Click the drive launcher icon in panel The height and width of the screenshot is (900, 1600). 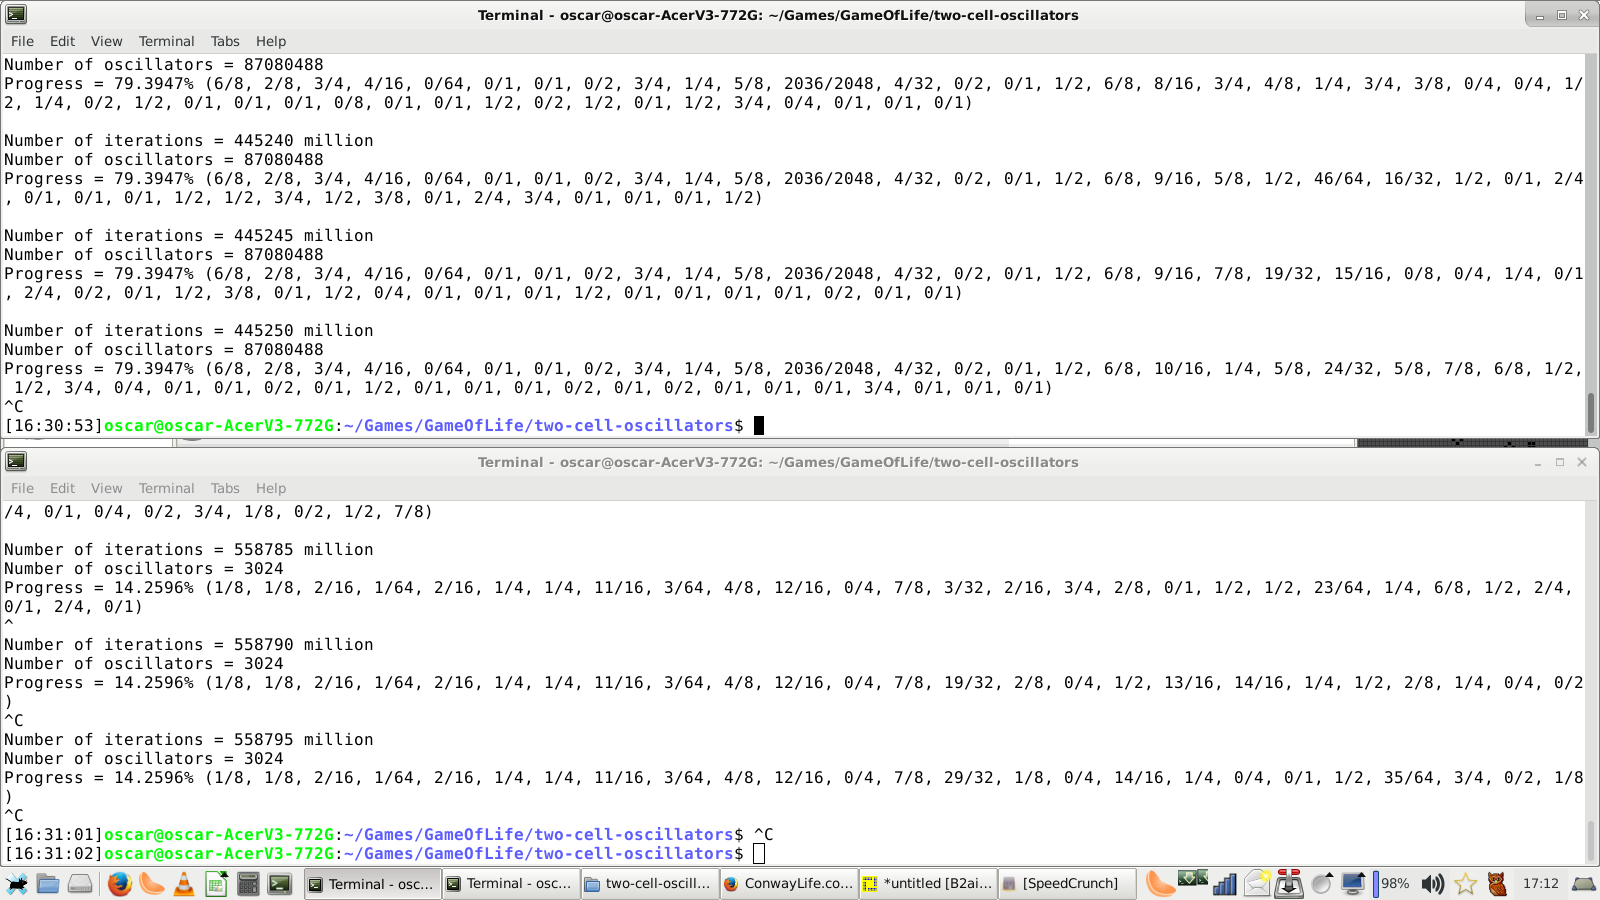tap(80, 884)
